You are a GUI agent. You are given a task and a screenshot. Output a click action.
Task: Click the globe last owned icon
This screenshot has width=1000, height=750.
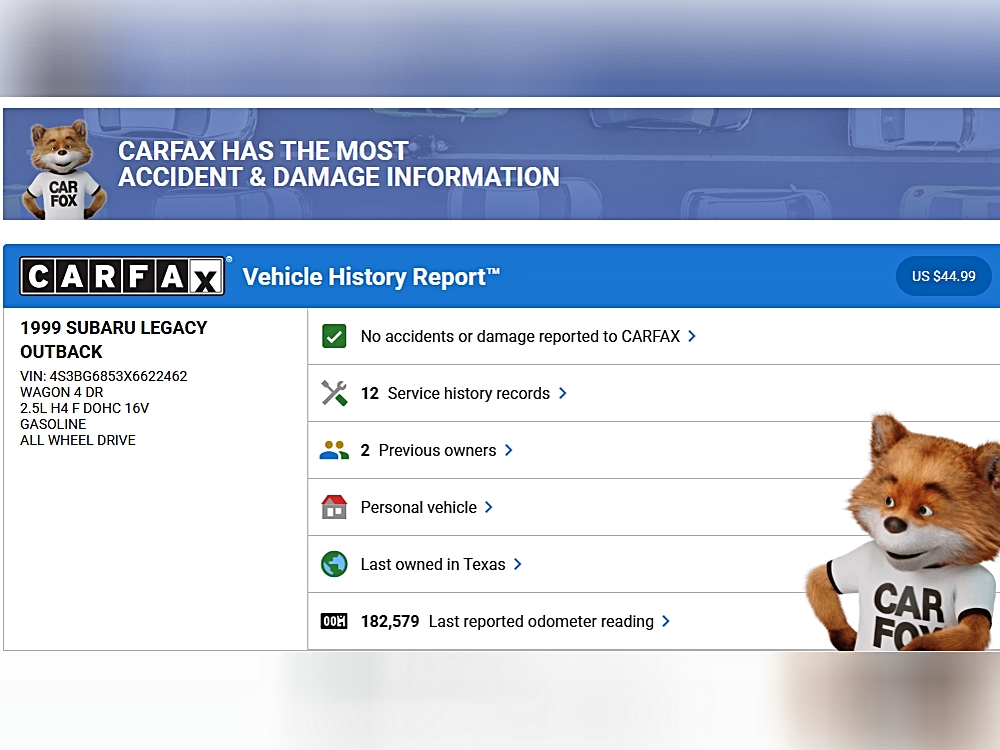pyautogui.click(x=334, y=564)
